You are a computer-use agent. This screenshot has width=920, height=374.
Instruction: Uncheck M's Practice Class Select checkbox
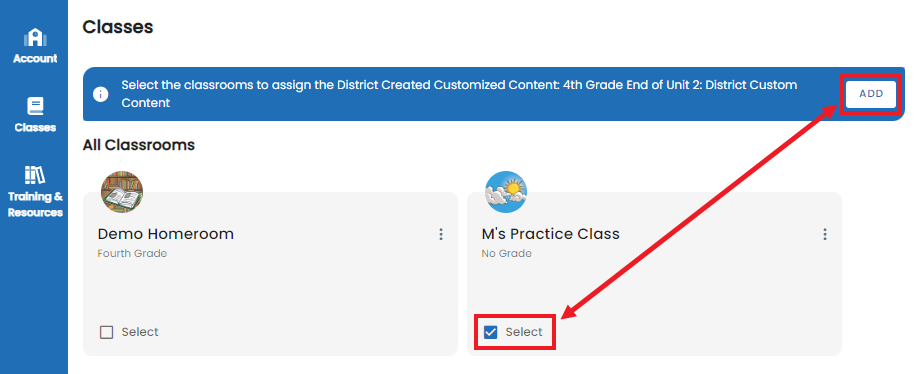pos(491,332)
